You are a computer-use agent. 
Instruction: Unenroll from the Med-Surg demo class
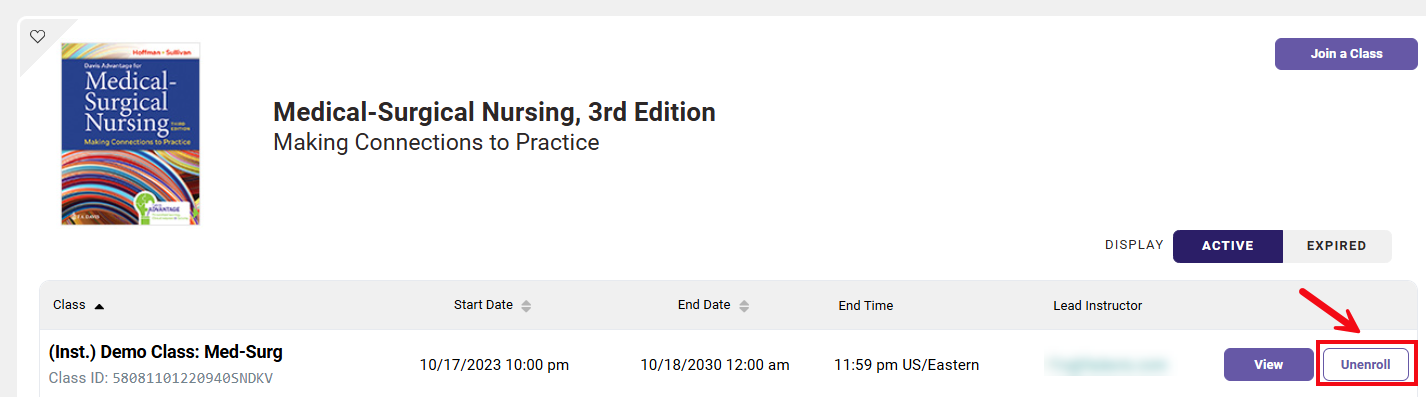(x=1365, y=365)
